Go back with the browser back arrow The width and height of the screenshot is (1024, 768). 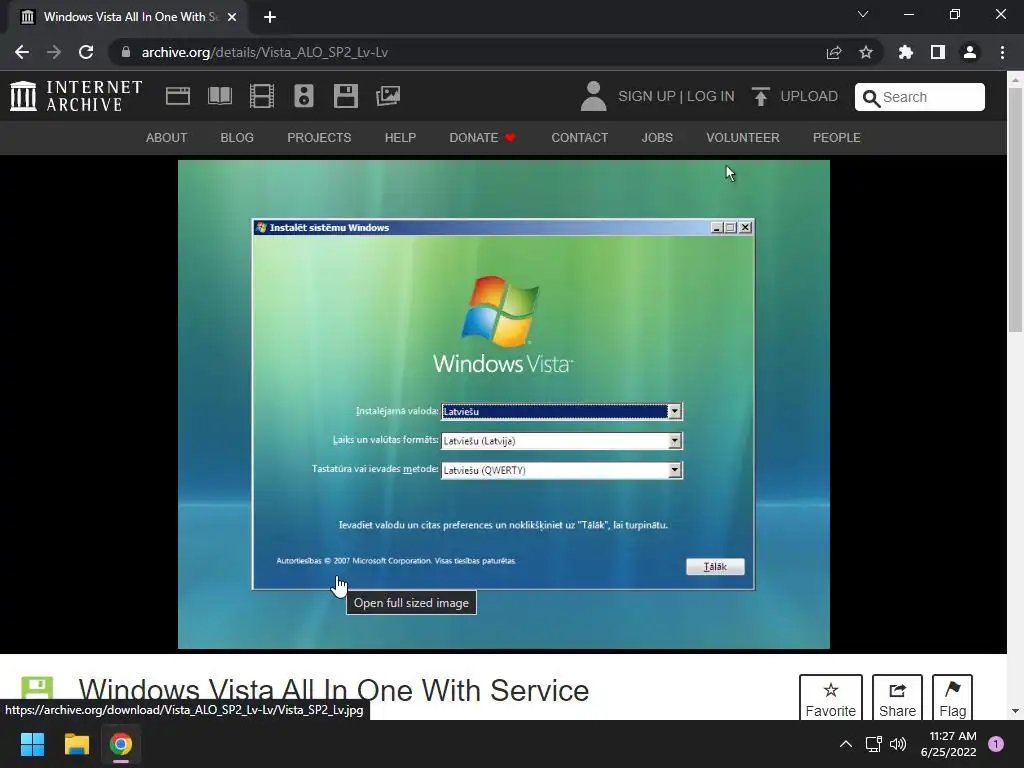pos(22,52)
